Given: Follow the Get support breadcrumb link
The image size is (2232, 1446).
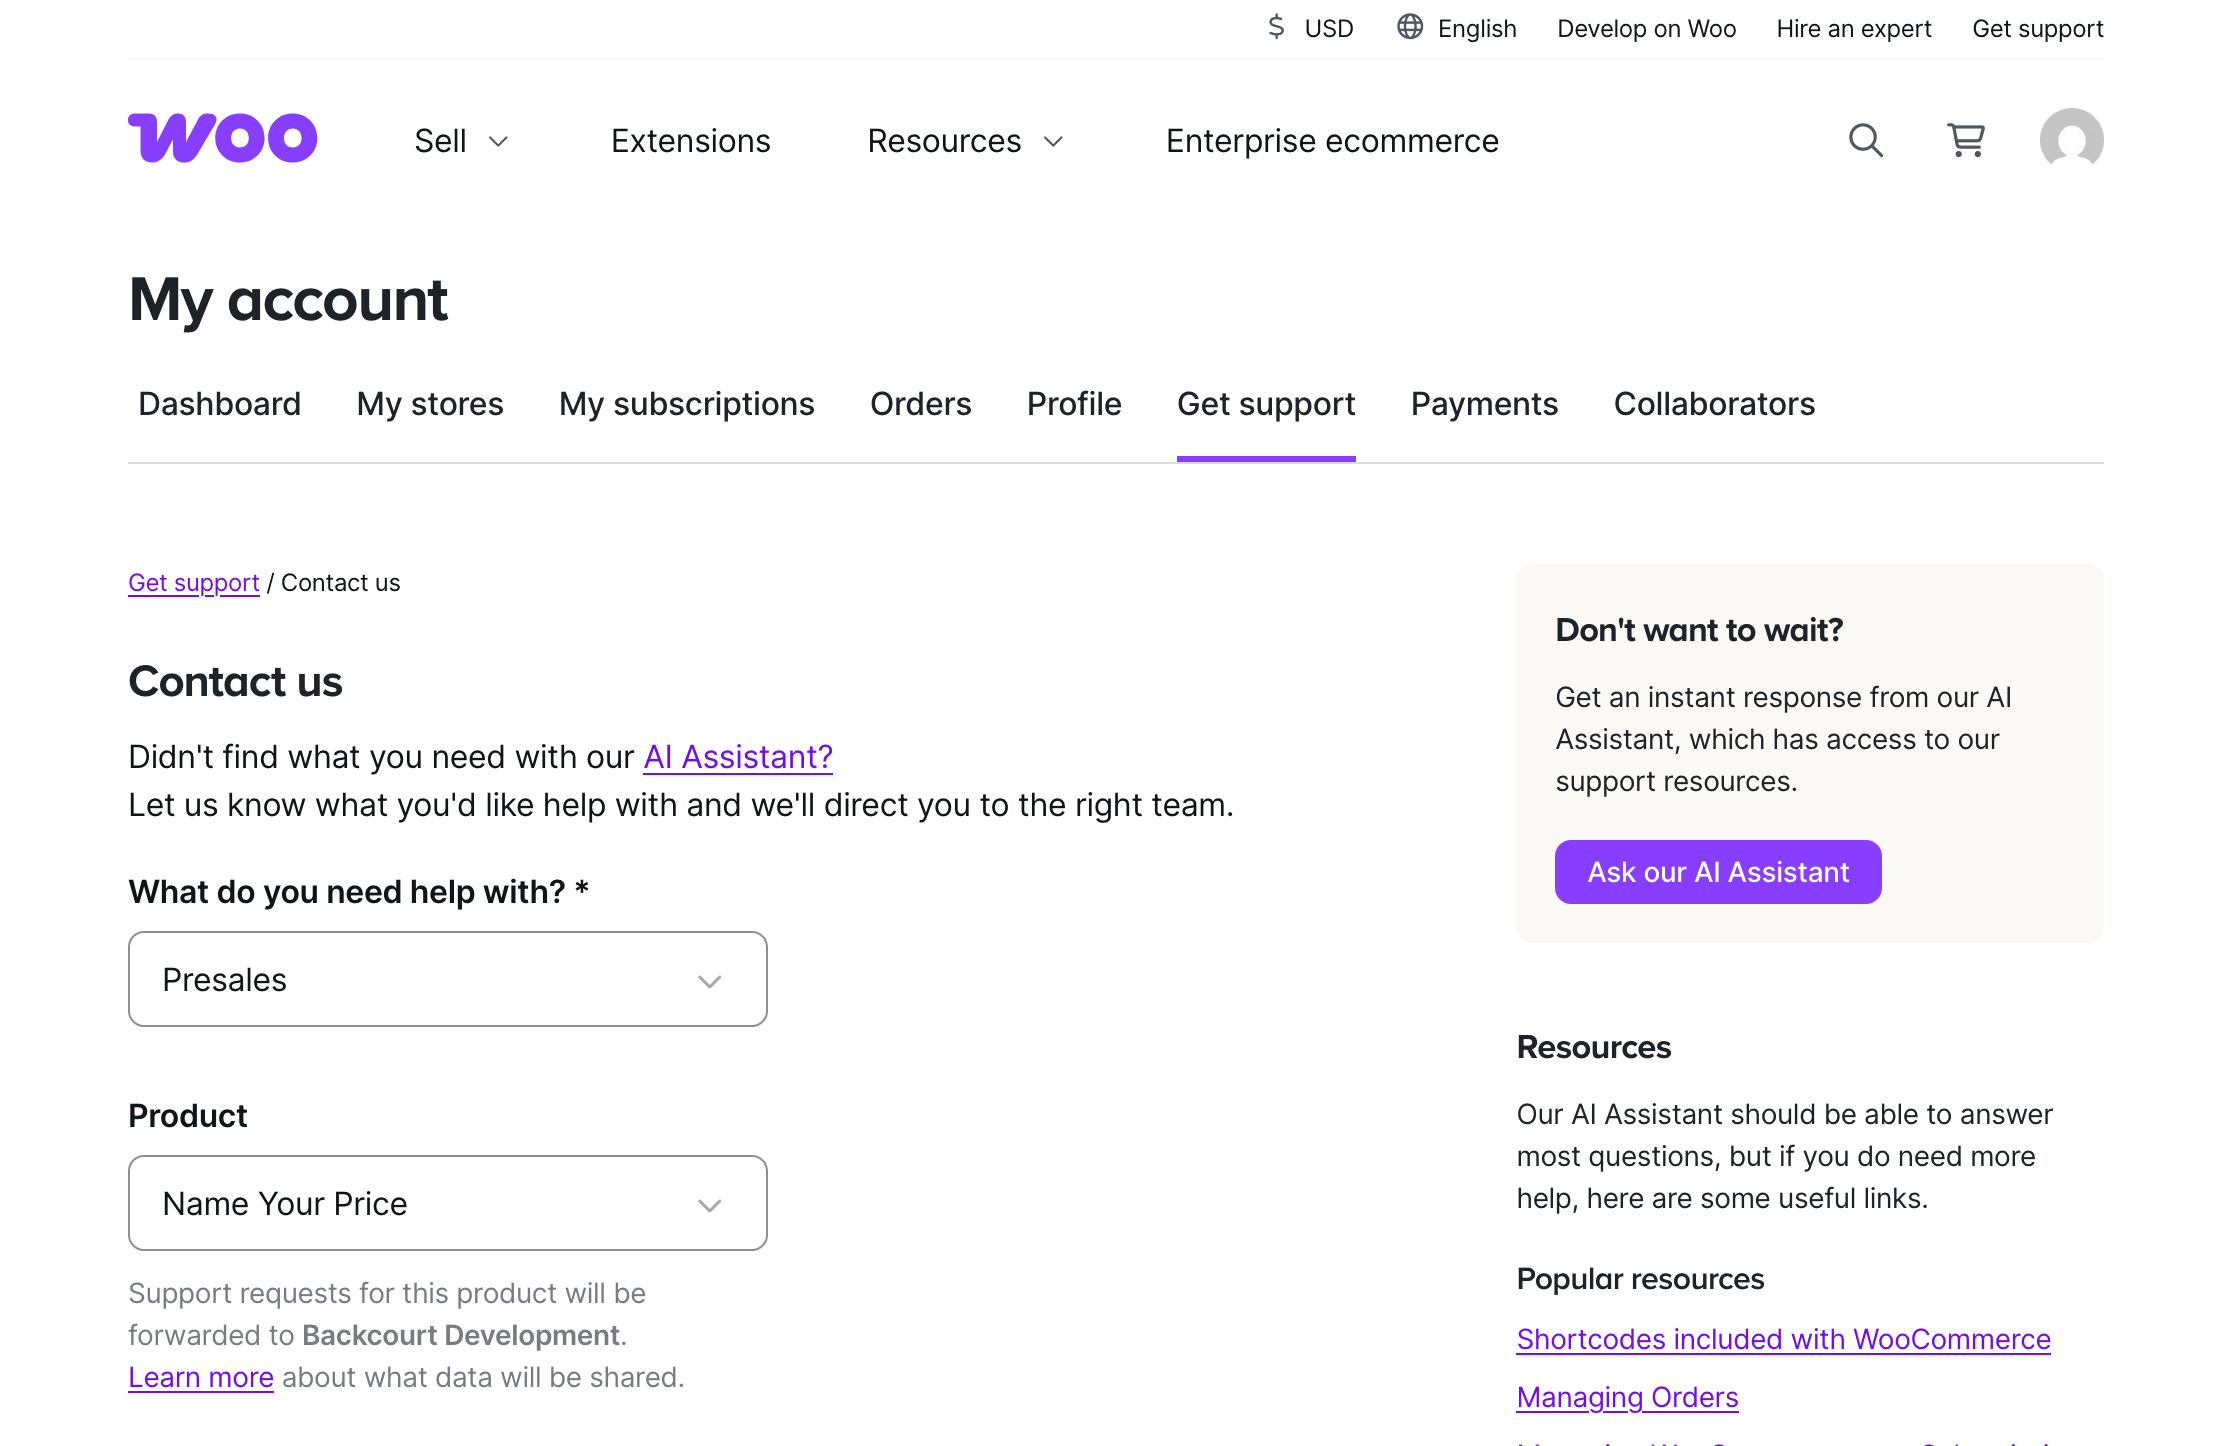Looking at the screenshot, I should click(x=194, y=583).
